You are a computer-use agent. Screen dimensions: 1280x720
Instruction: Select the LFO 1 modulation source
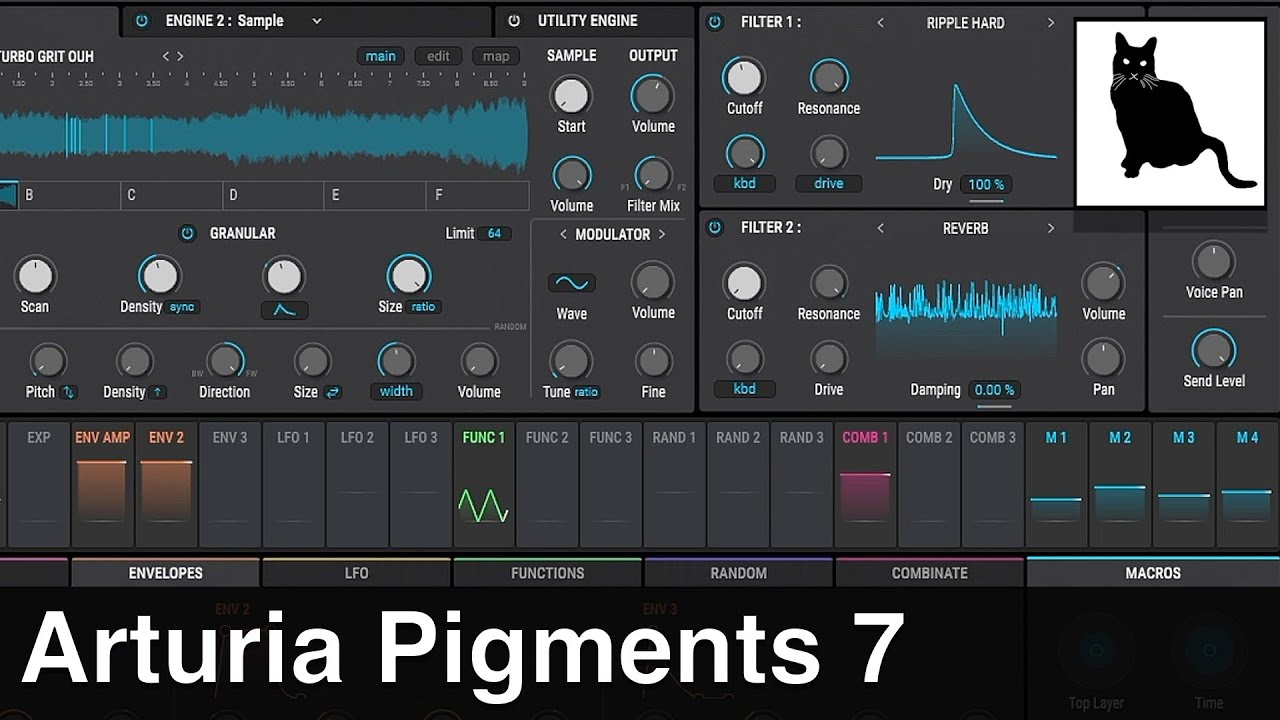coord(293,485)
